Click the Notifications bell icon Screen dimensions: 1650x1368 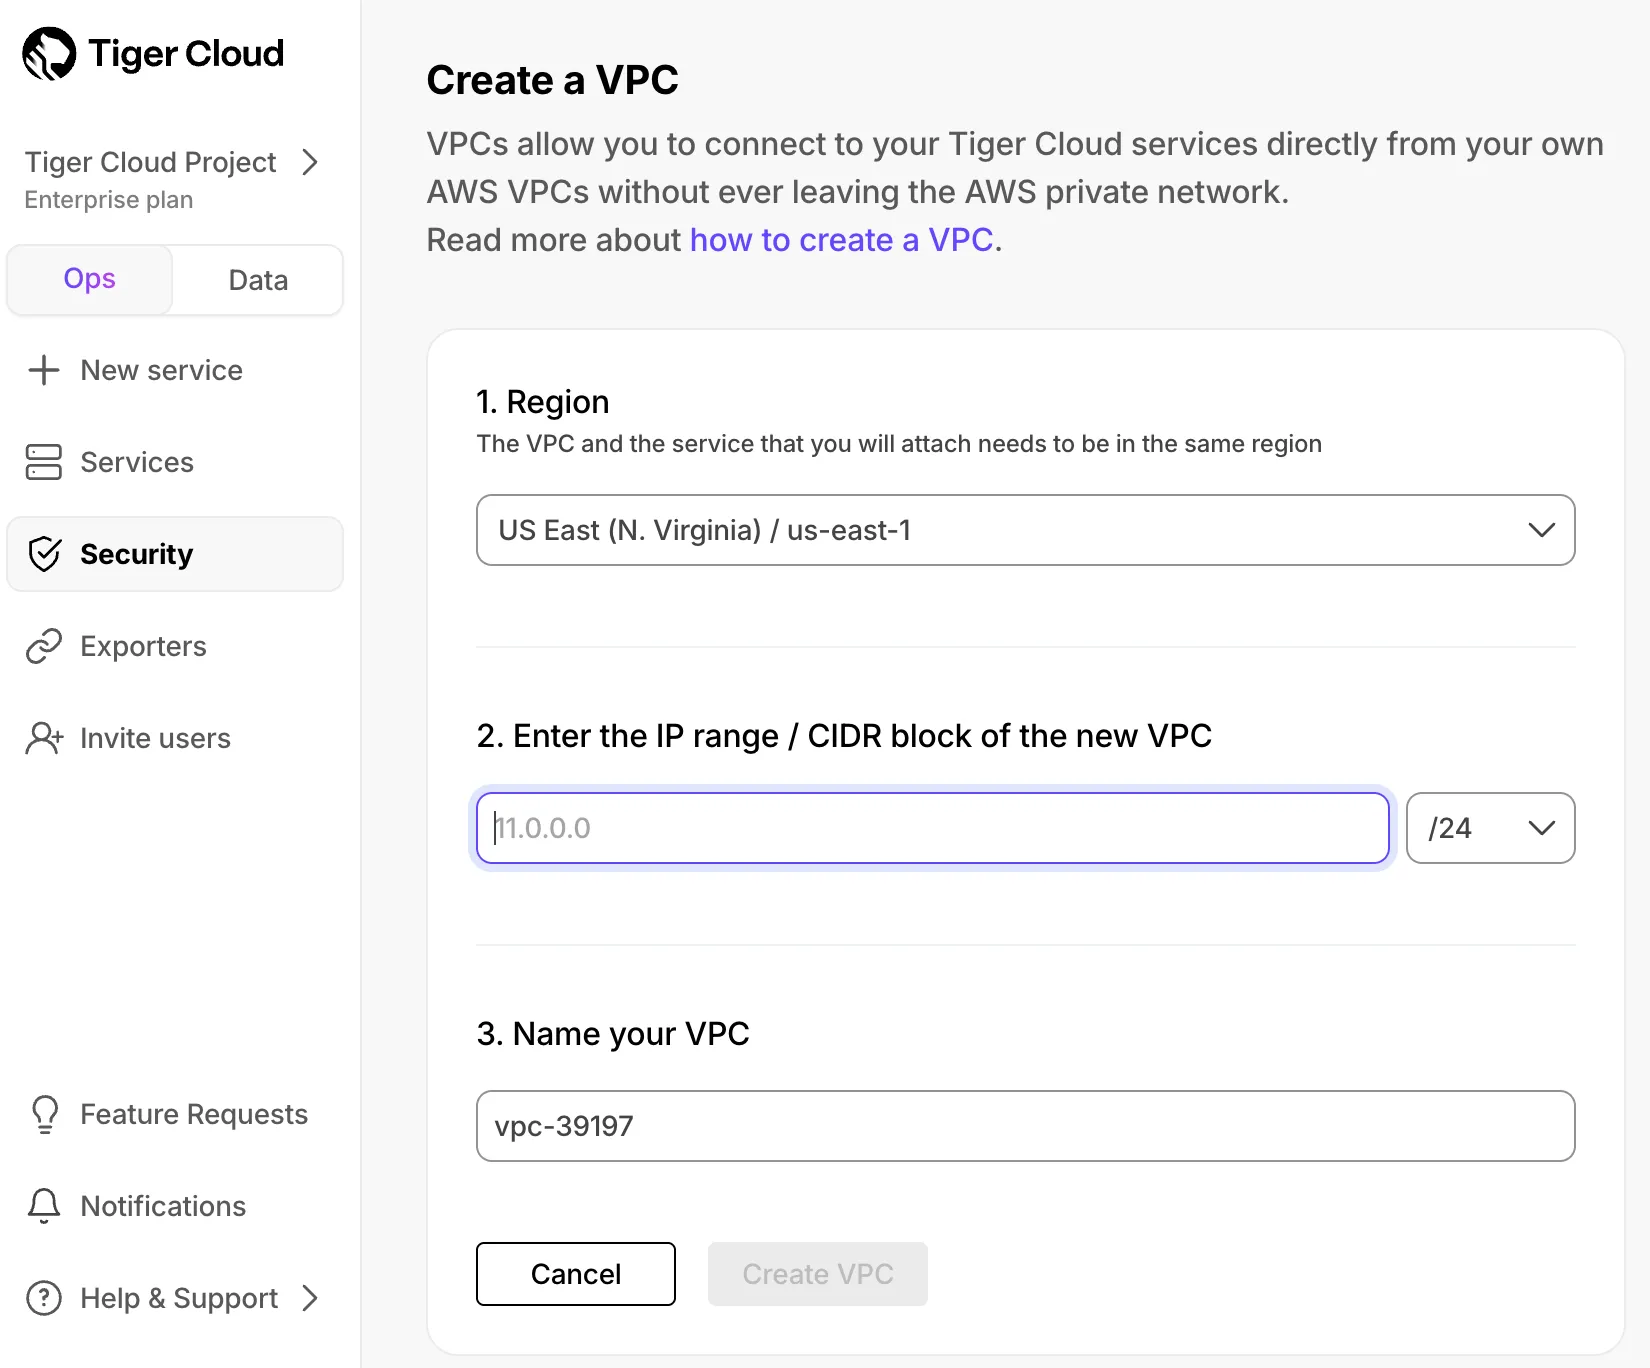[x=44, y=1206]
